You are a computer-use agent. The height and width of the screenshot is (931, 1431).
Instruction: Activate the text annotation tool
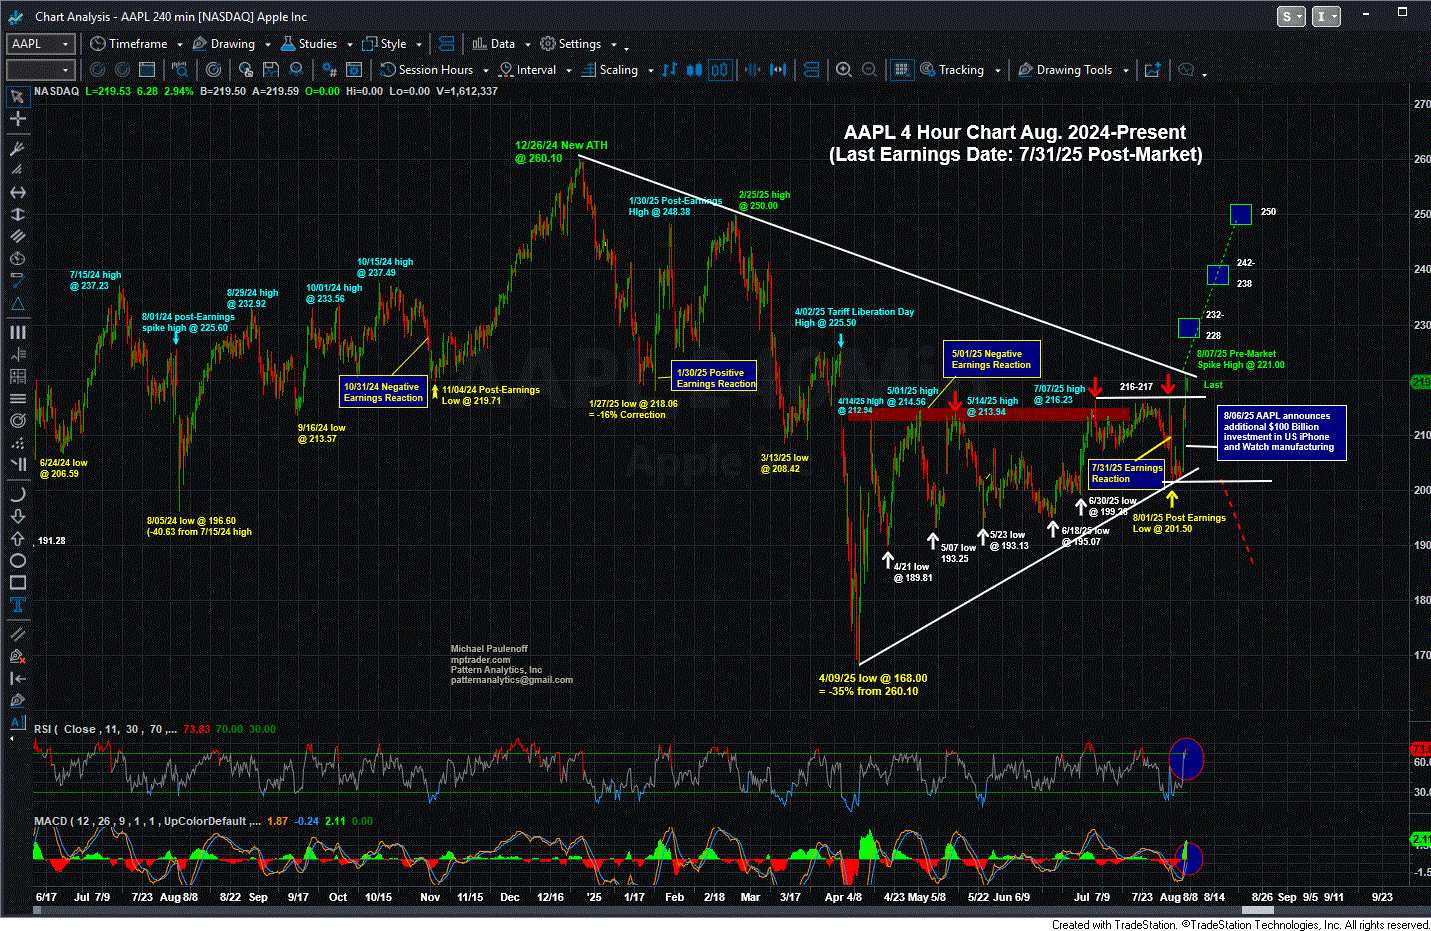click(x=17, y=604)
